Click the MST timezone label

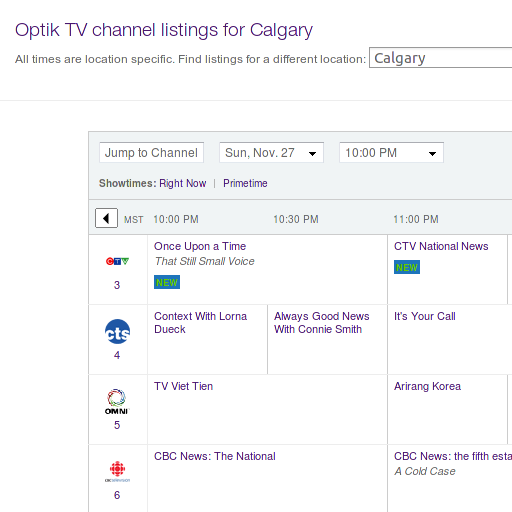click(x=133, y=220)
